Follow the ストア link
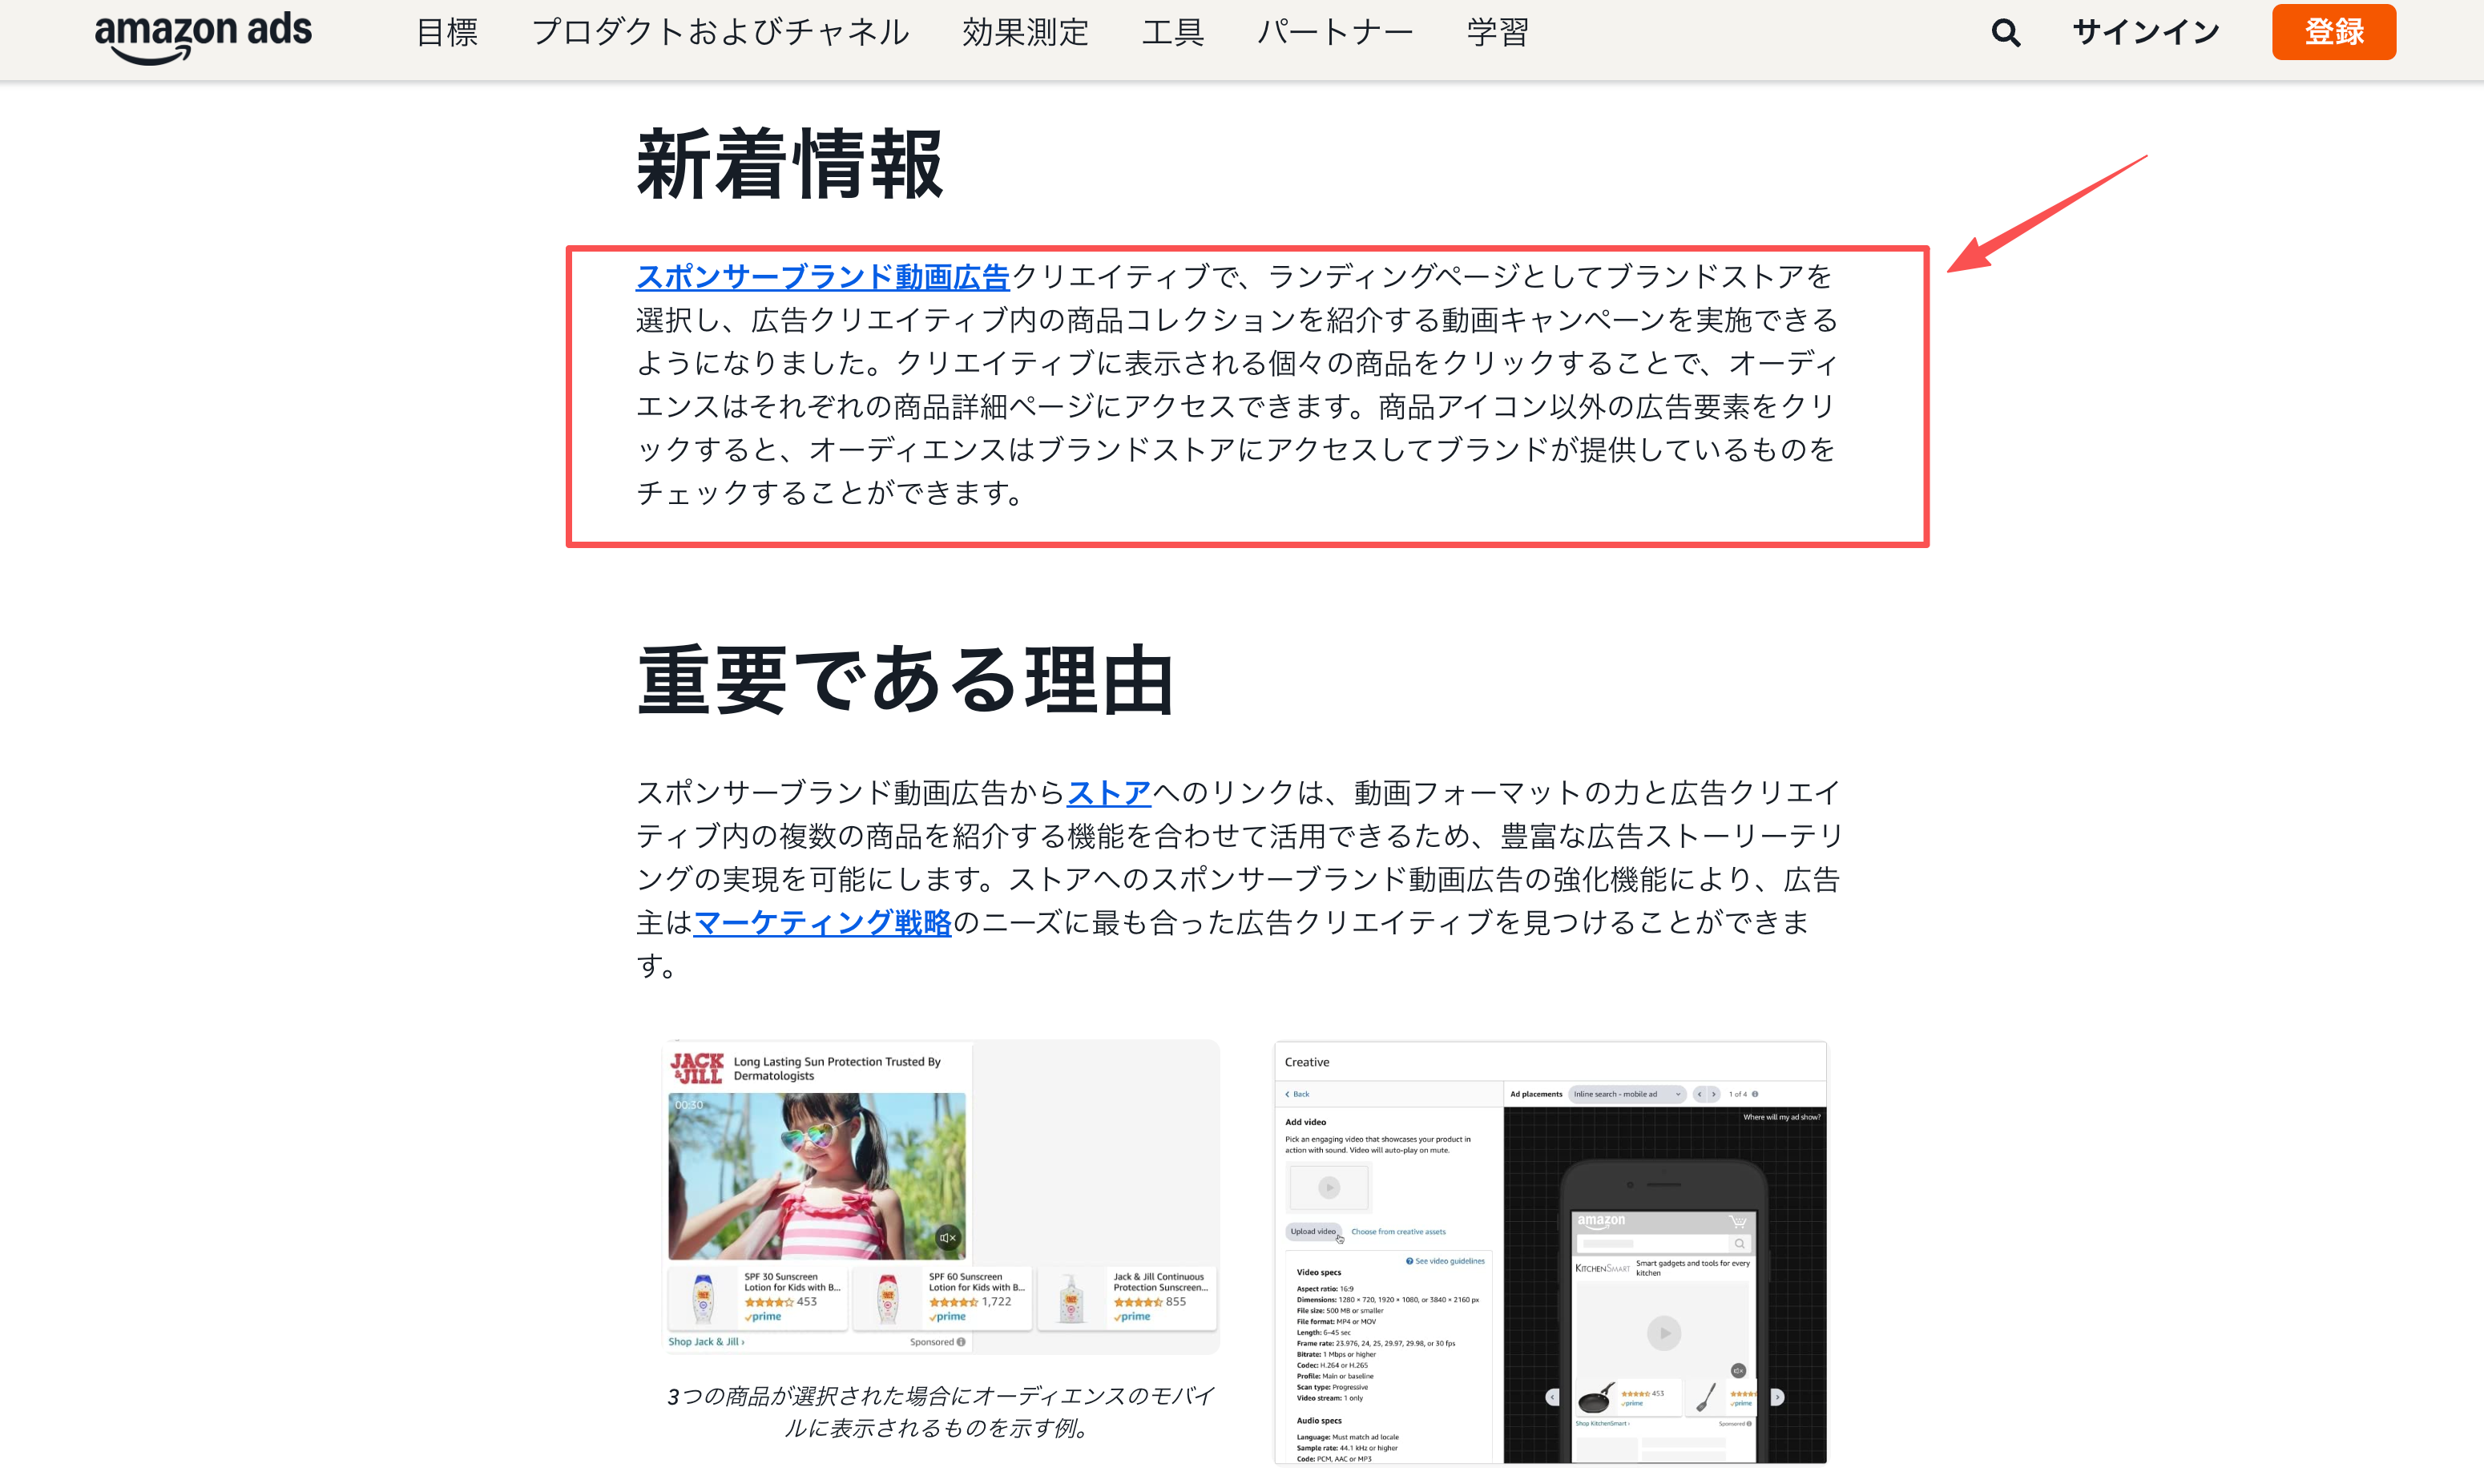Screen dimensions: 2484x1484 coord(1109,793)
